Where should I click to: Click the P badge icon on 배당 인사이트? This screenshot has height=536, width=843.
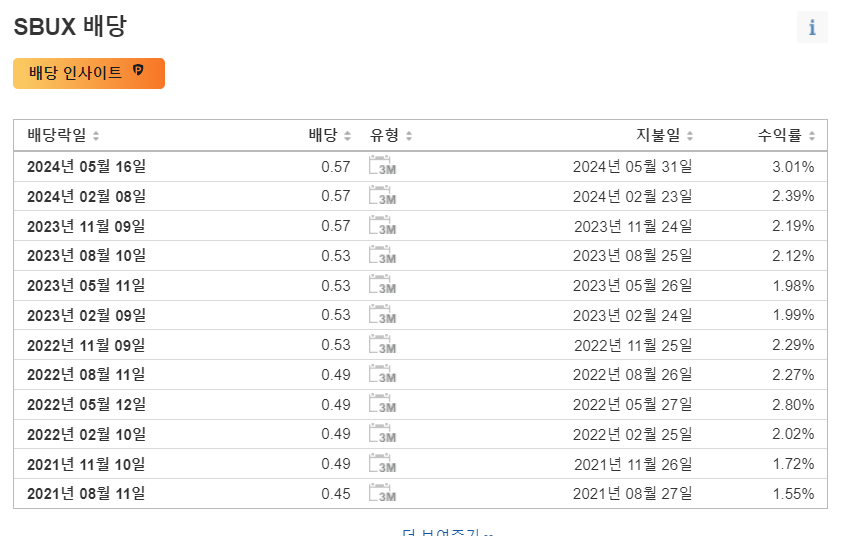pos(138,70)
